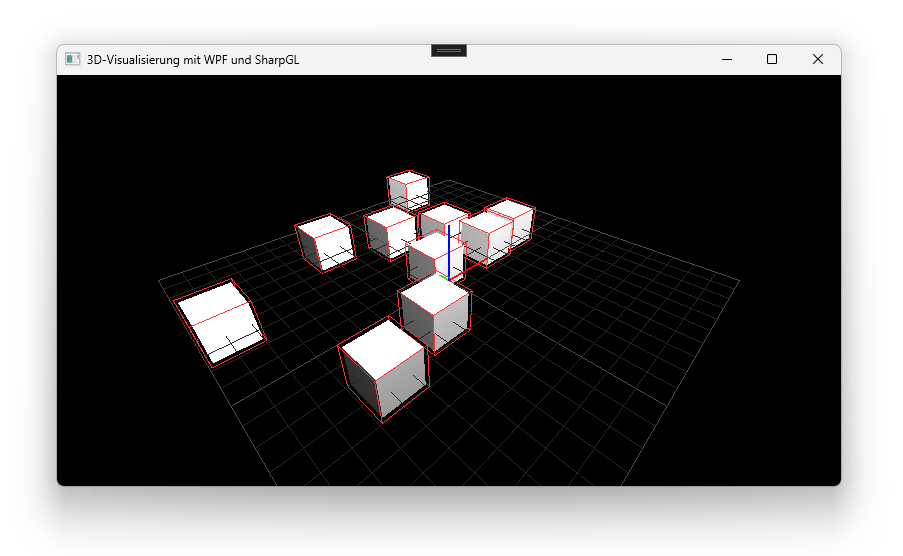Select the topmost cube at the back
The height and width of the screenshot is (556, 903).
408,191
